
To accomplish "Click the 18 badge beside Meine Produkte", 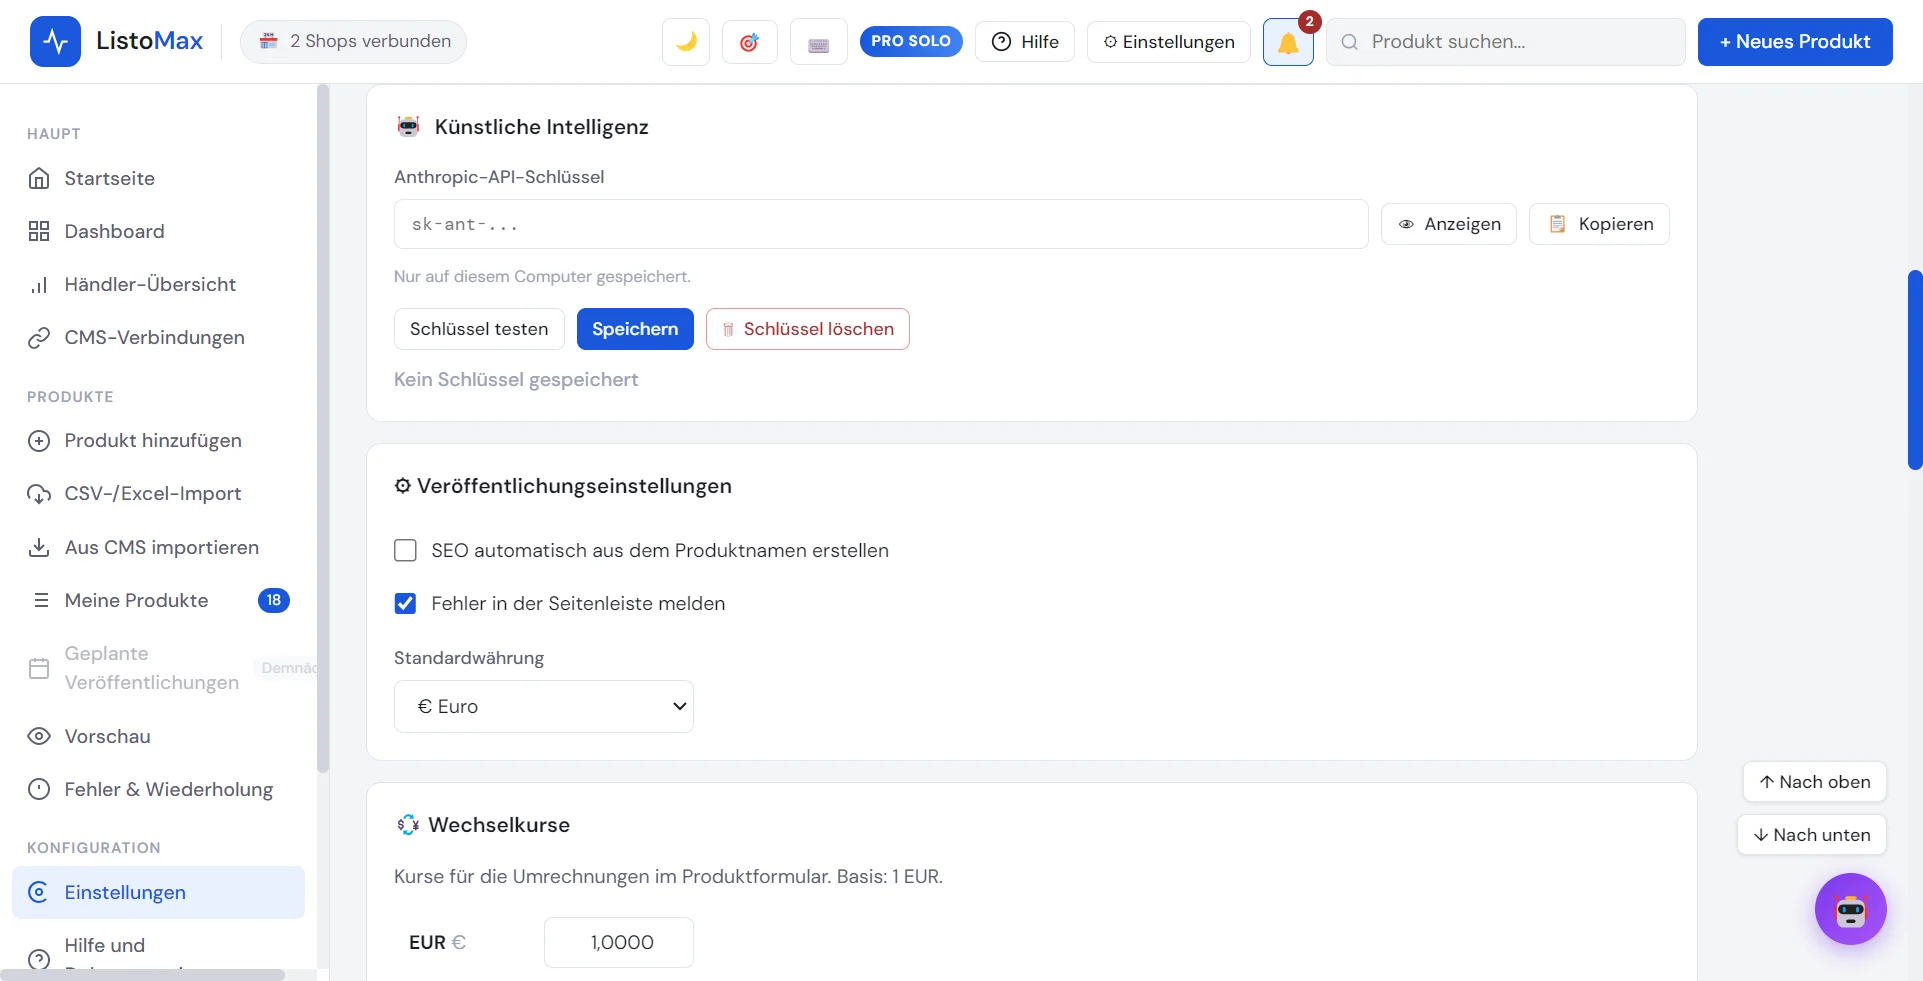I will pyautogui.click(x=274, y=600).
